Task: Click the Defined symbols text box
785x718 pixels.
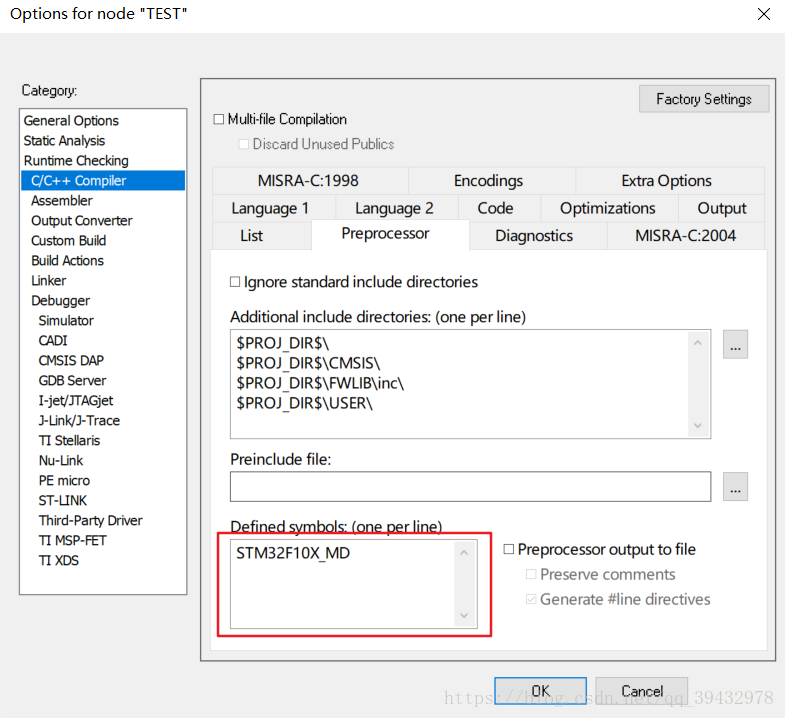Action: (x=345, y=584)
